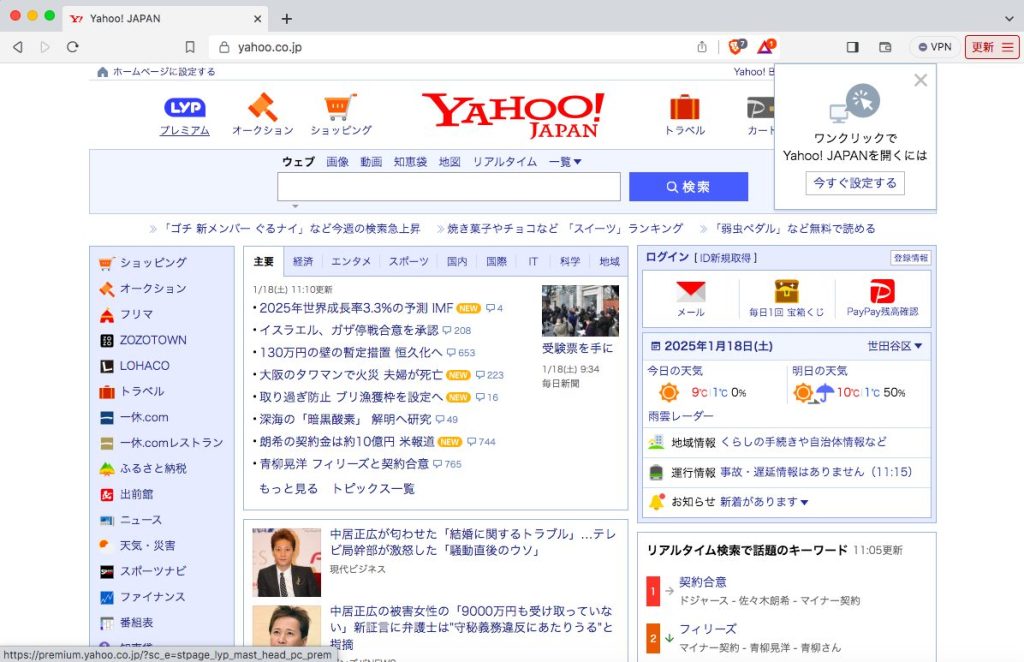Screen dimensions: 1024x662
Task: Close the one-click setup popup
Action: [921, 80]
